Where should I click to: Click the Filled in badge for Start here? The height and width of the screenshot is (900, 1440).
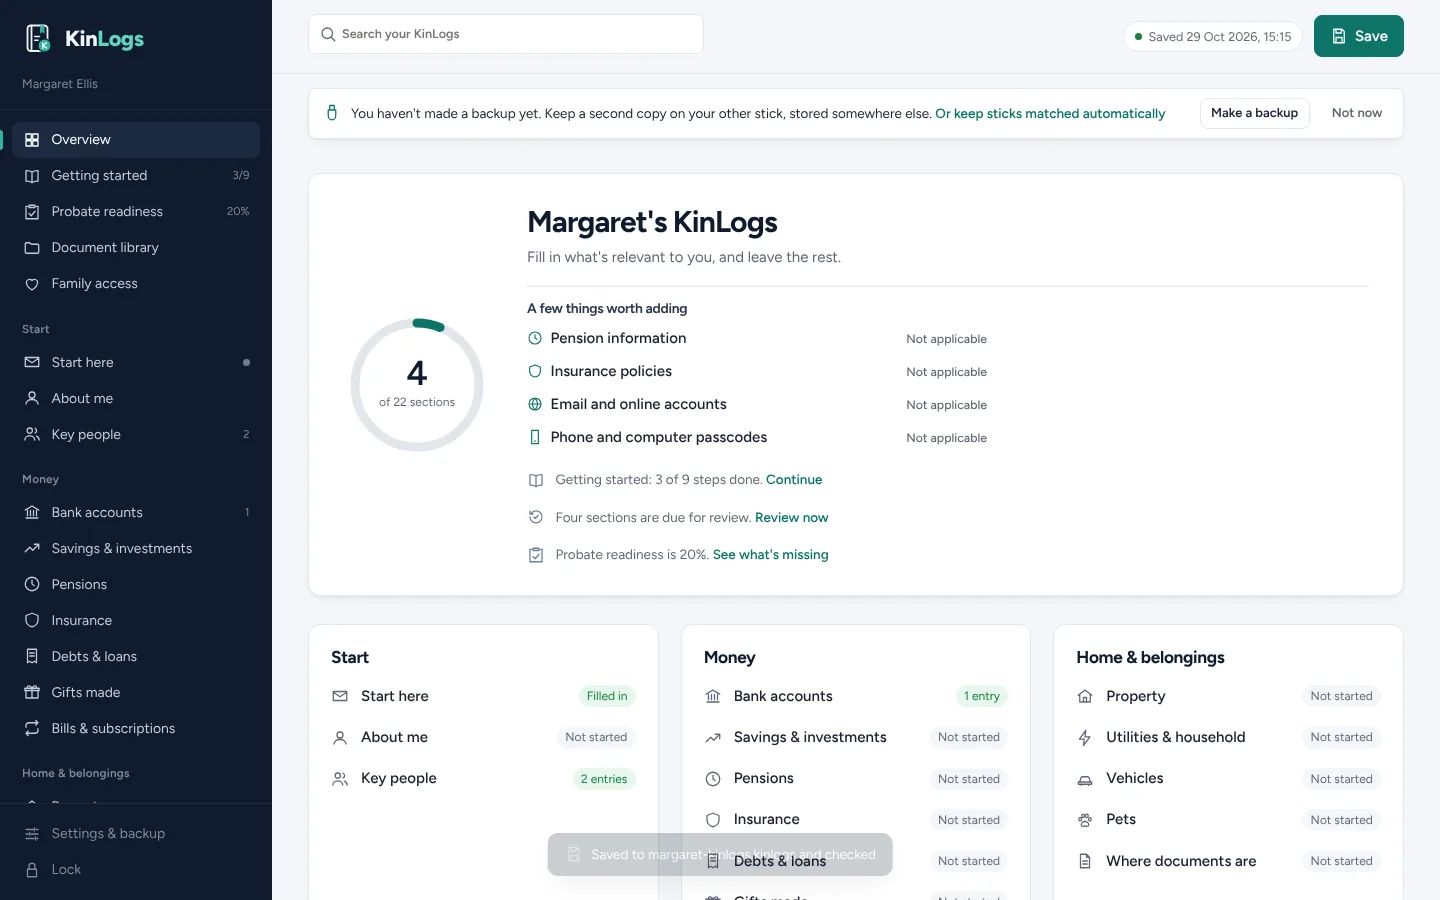point(607,696)
